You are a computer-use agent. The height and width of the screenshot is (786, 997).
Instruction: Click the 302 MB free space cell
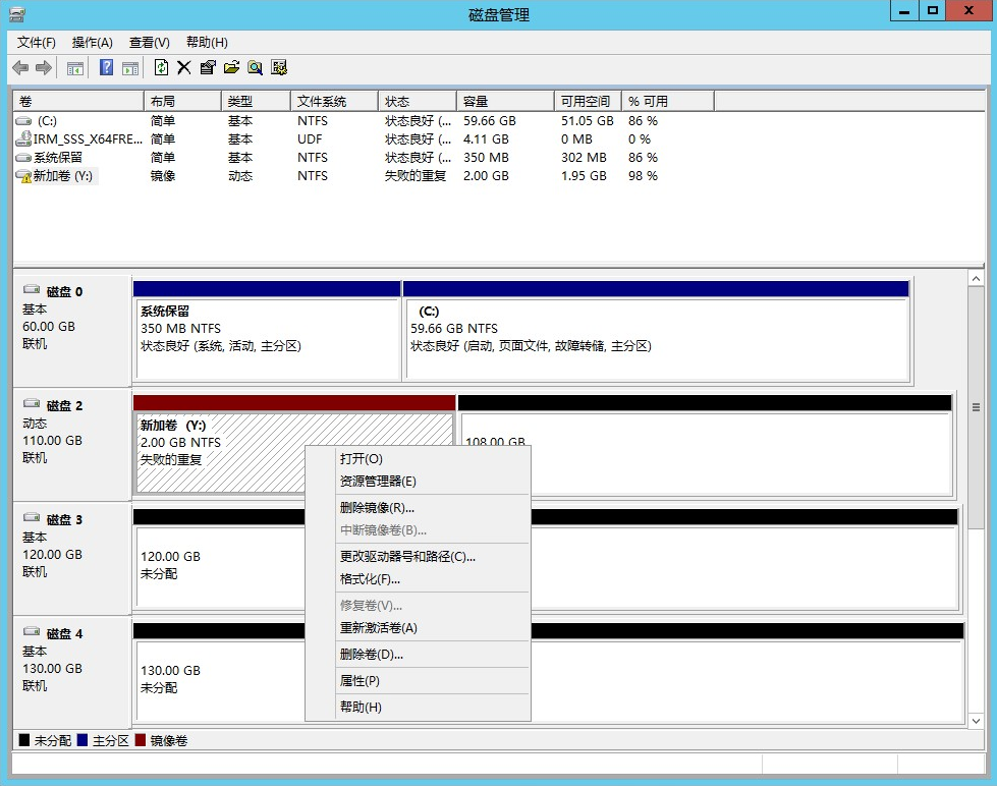coord(584,157)
